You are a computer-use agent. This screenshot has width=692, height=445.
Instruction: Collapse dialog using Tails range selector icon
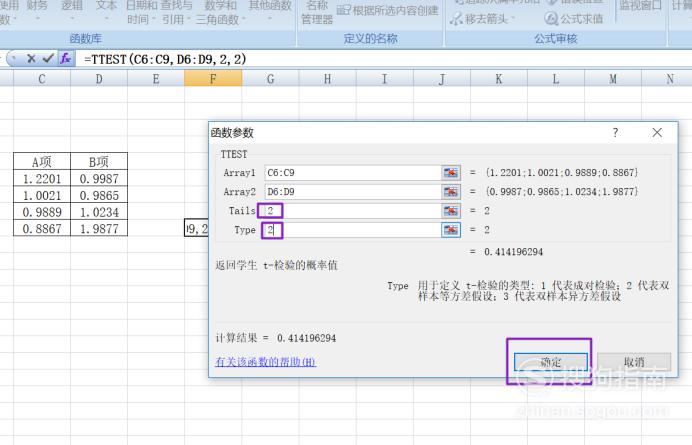coord(451,211)
